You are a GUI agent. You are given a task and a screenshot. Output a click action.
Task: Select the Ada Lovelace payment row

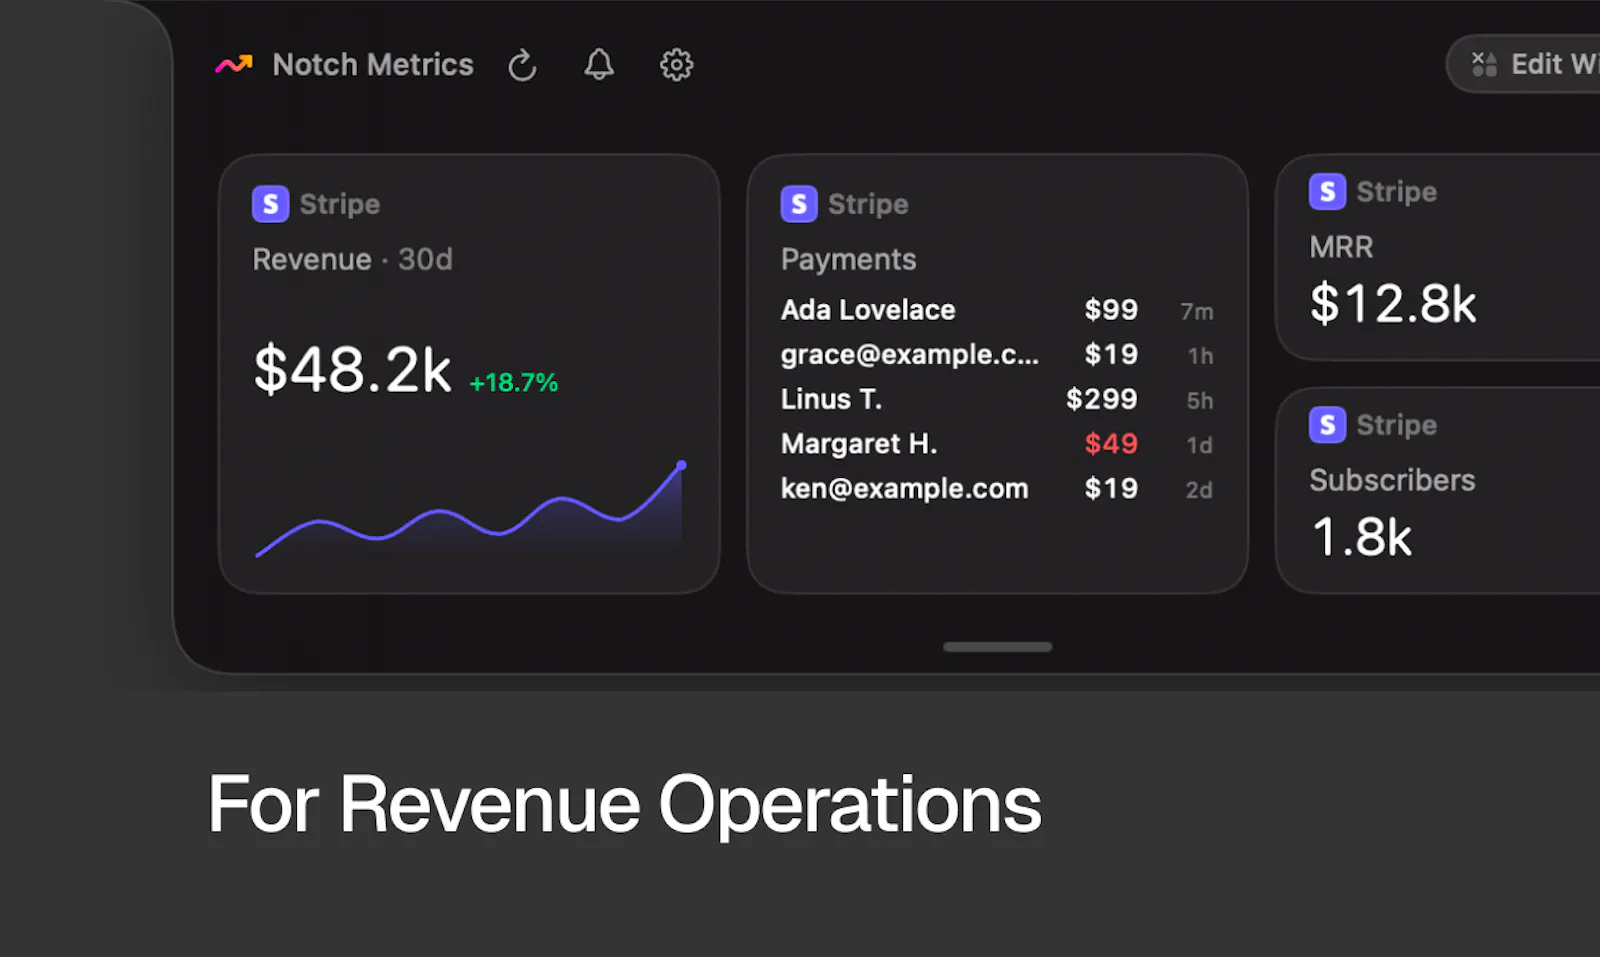click(997, 310)
